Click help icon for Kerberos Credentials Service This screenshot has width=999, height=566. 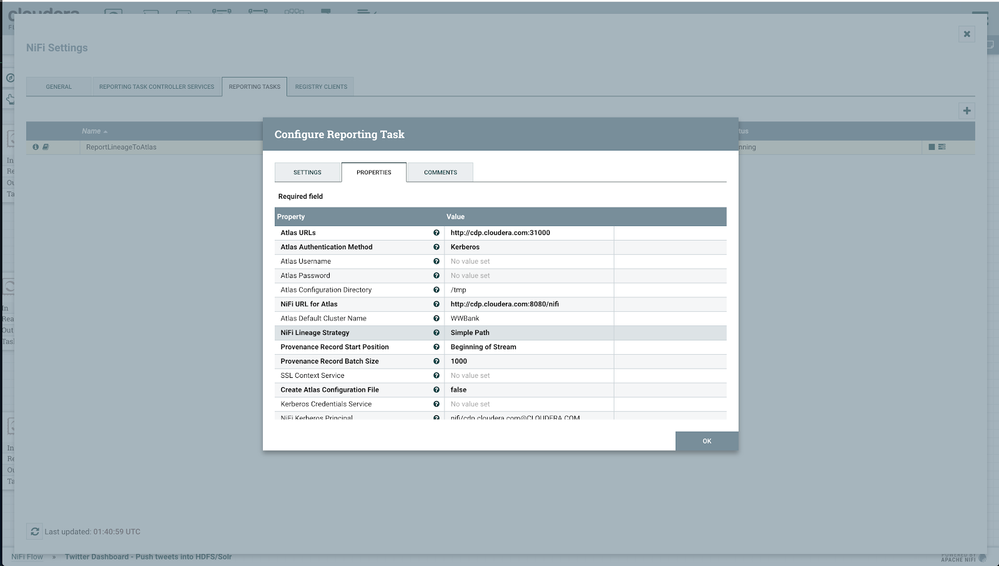click(x=436, y=404)
